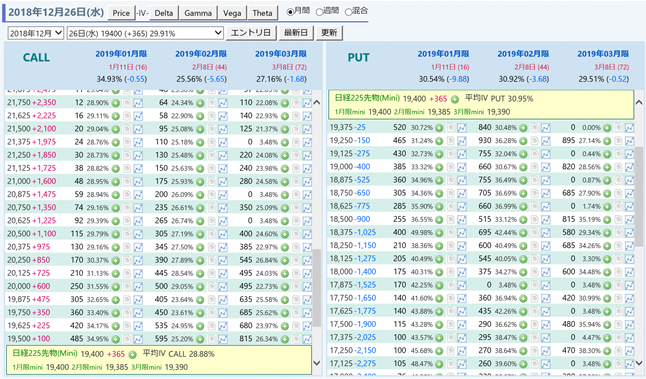
Task: Click green plus for CALL 21,750 January column
Action: coord(116,103)
